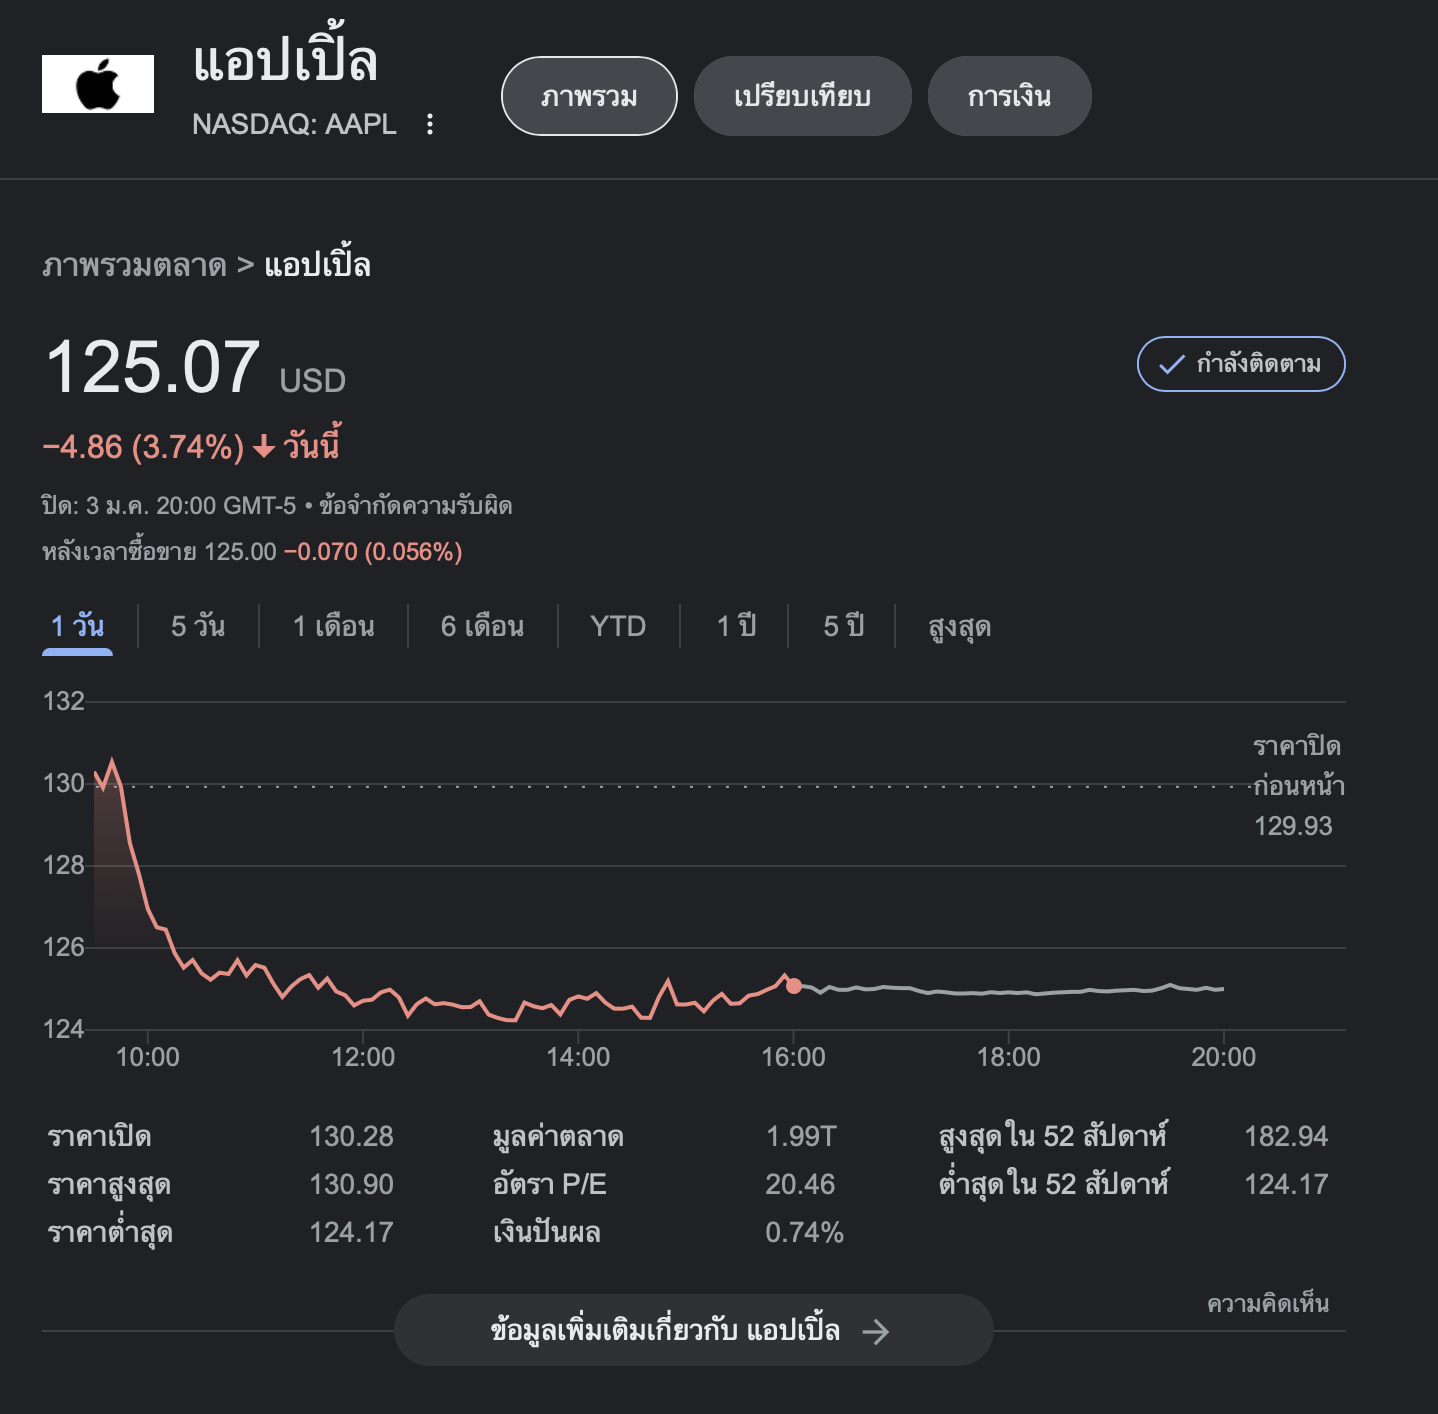Viewport: 1438px width, 1414px height.
Task: Open ข้อมูลเพิ่มเติมเกี่ยวกับ แอปเปิ้ล button
Action: (666, 1330)
